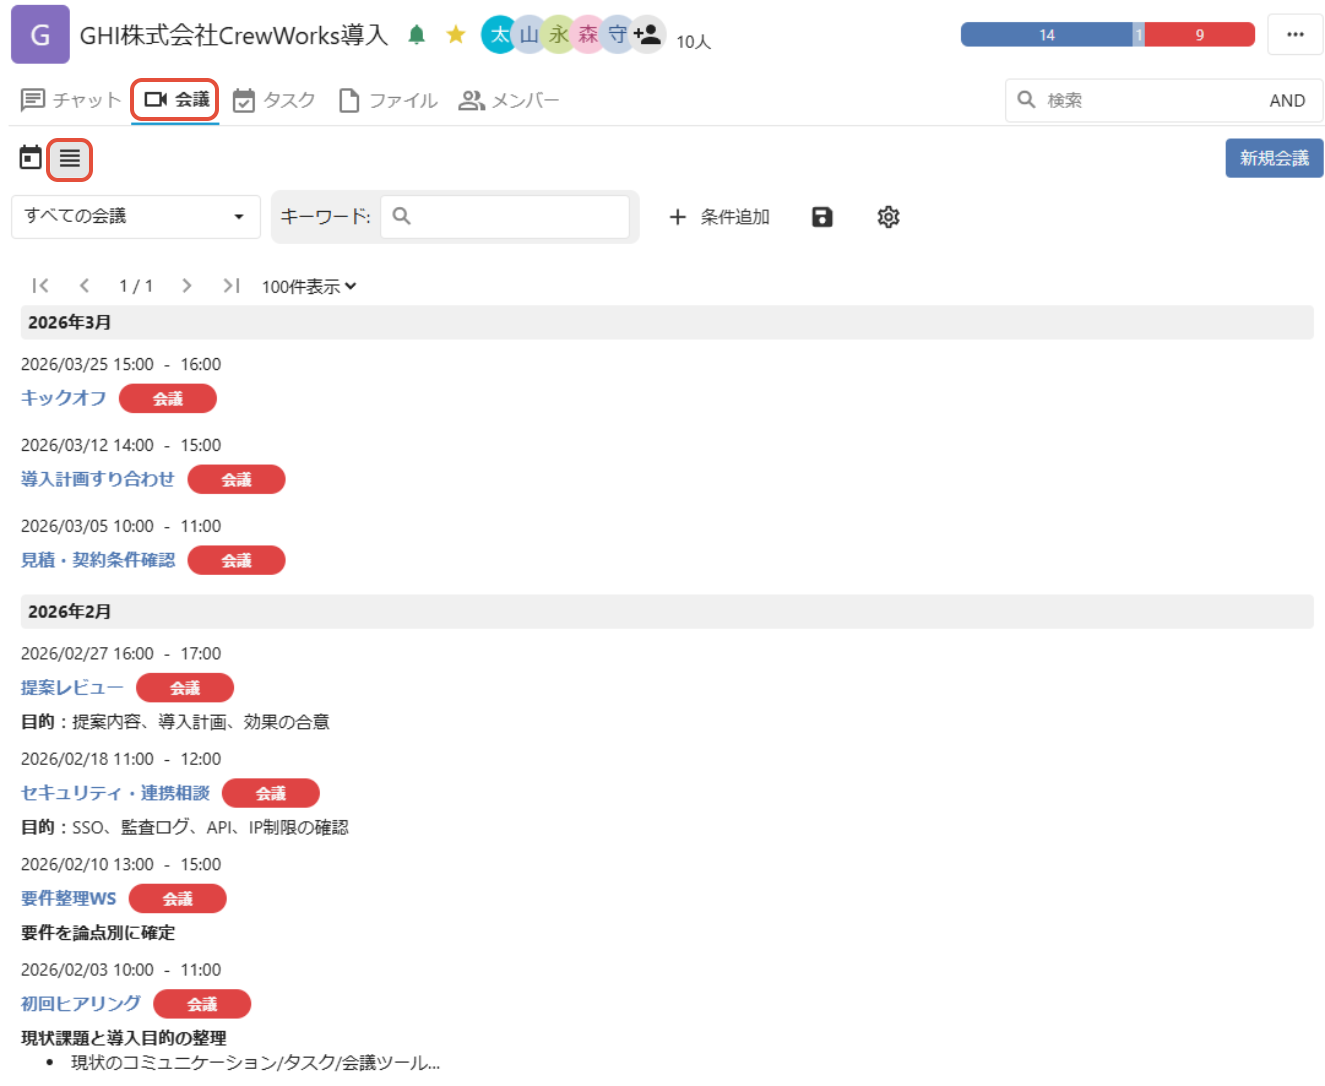Click the 会議 badge next to 提案レビュー
The width and height of the screenshot is (1325, 1086).
pyautogui.click(x=185, y=688)
